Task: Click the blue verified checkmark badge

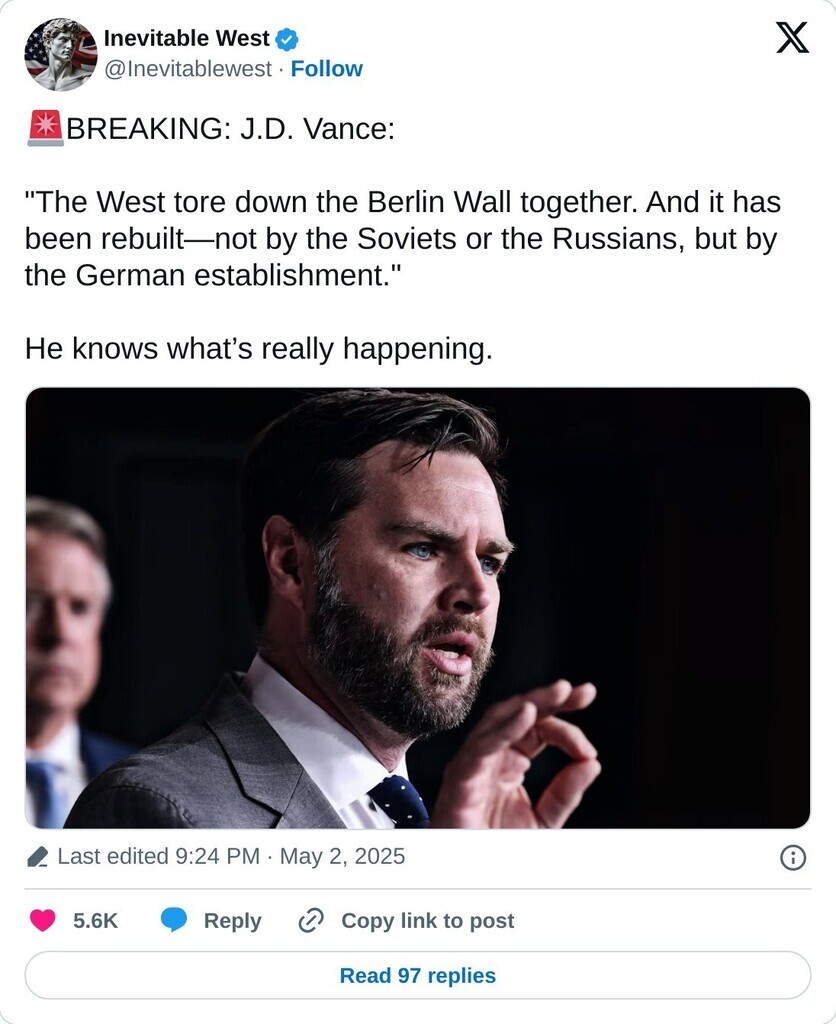Action: pos(287,39)
